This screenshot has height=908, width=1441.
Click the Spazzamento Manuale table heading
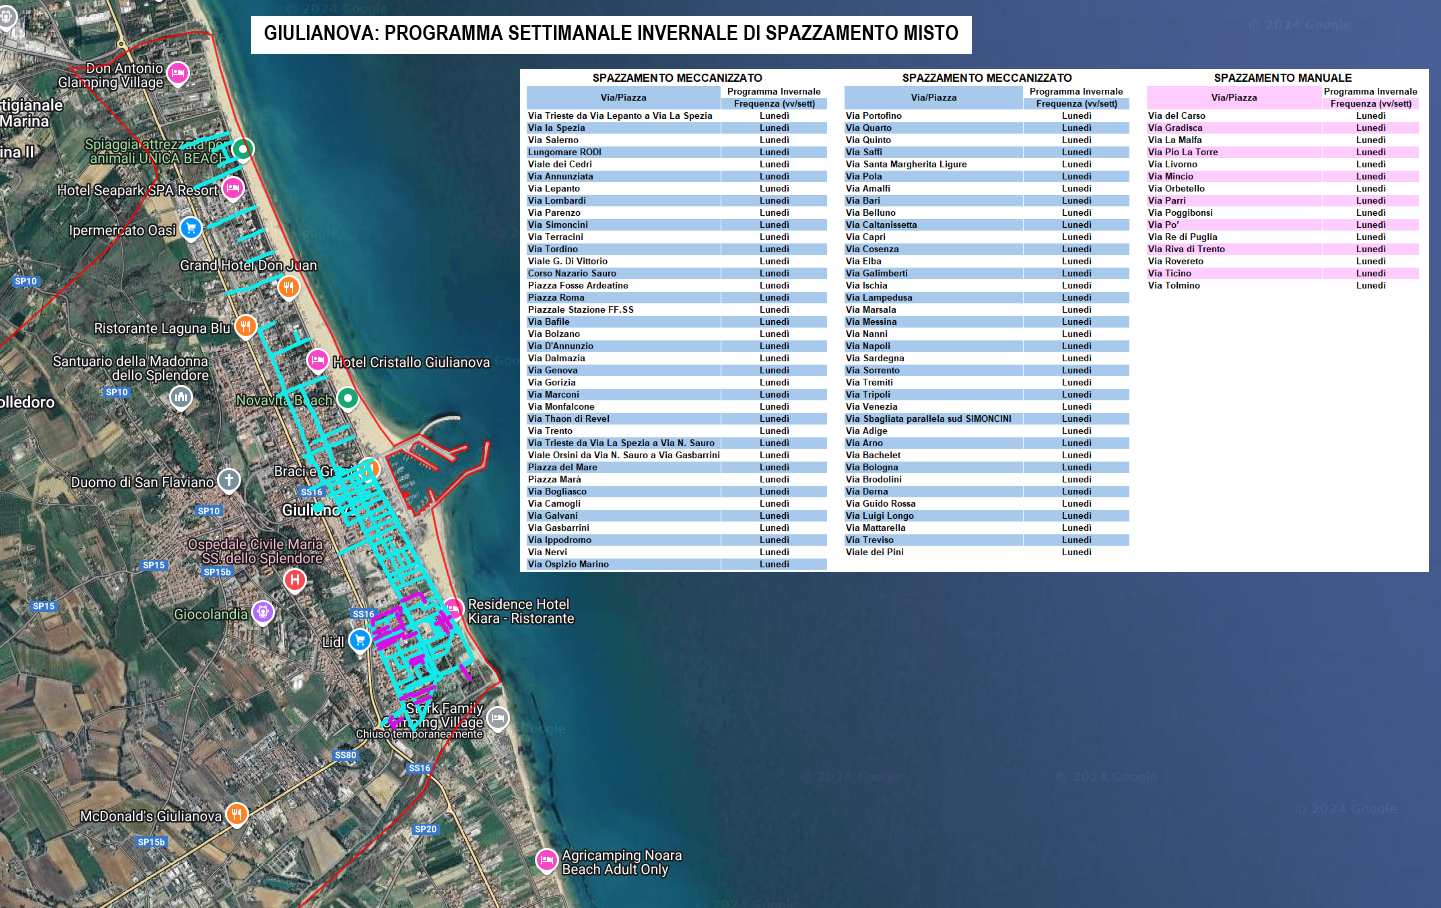(1282, 78)
